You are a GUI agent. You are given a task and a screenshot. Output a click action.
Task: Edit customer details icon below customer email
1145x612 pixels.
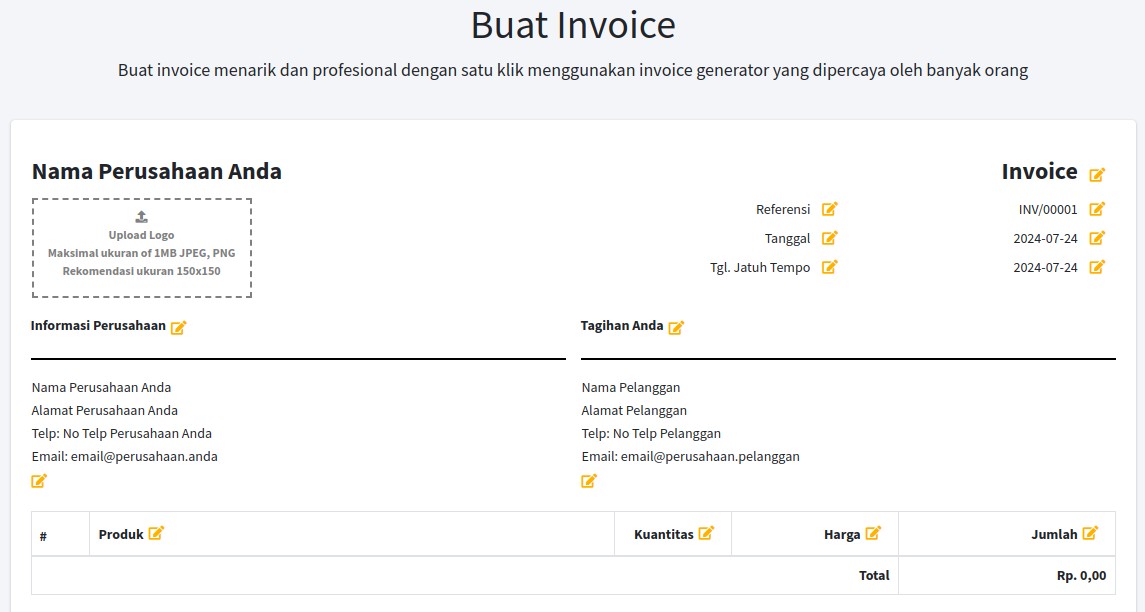click(589, 481)
